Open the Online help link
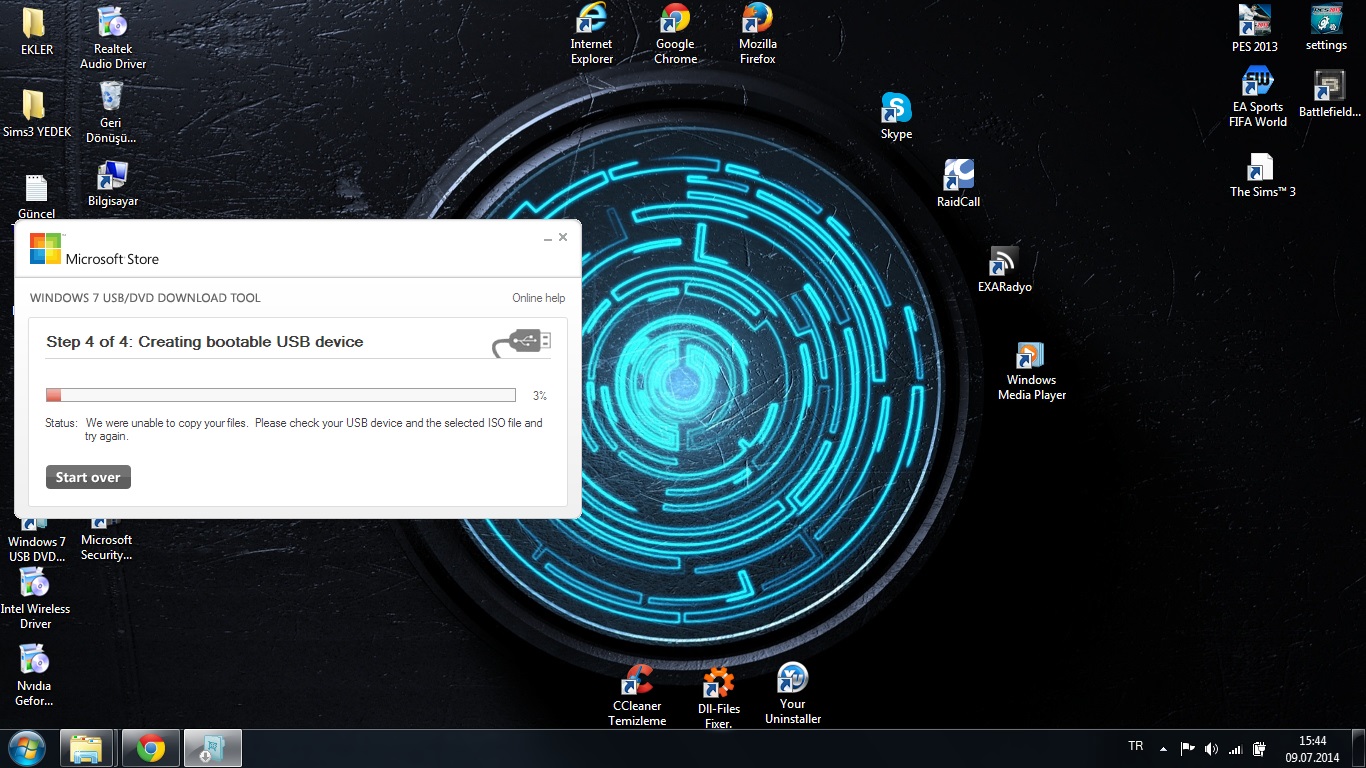This screenshot has width=1366, height=768. [x=538, y=298]
